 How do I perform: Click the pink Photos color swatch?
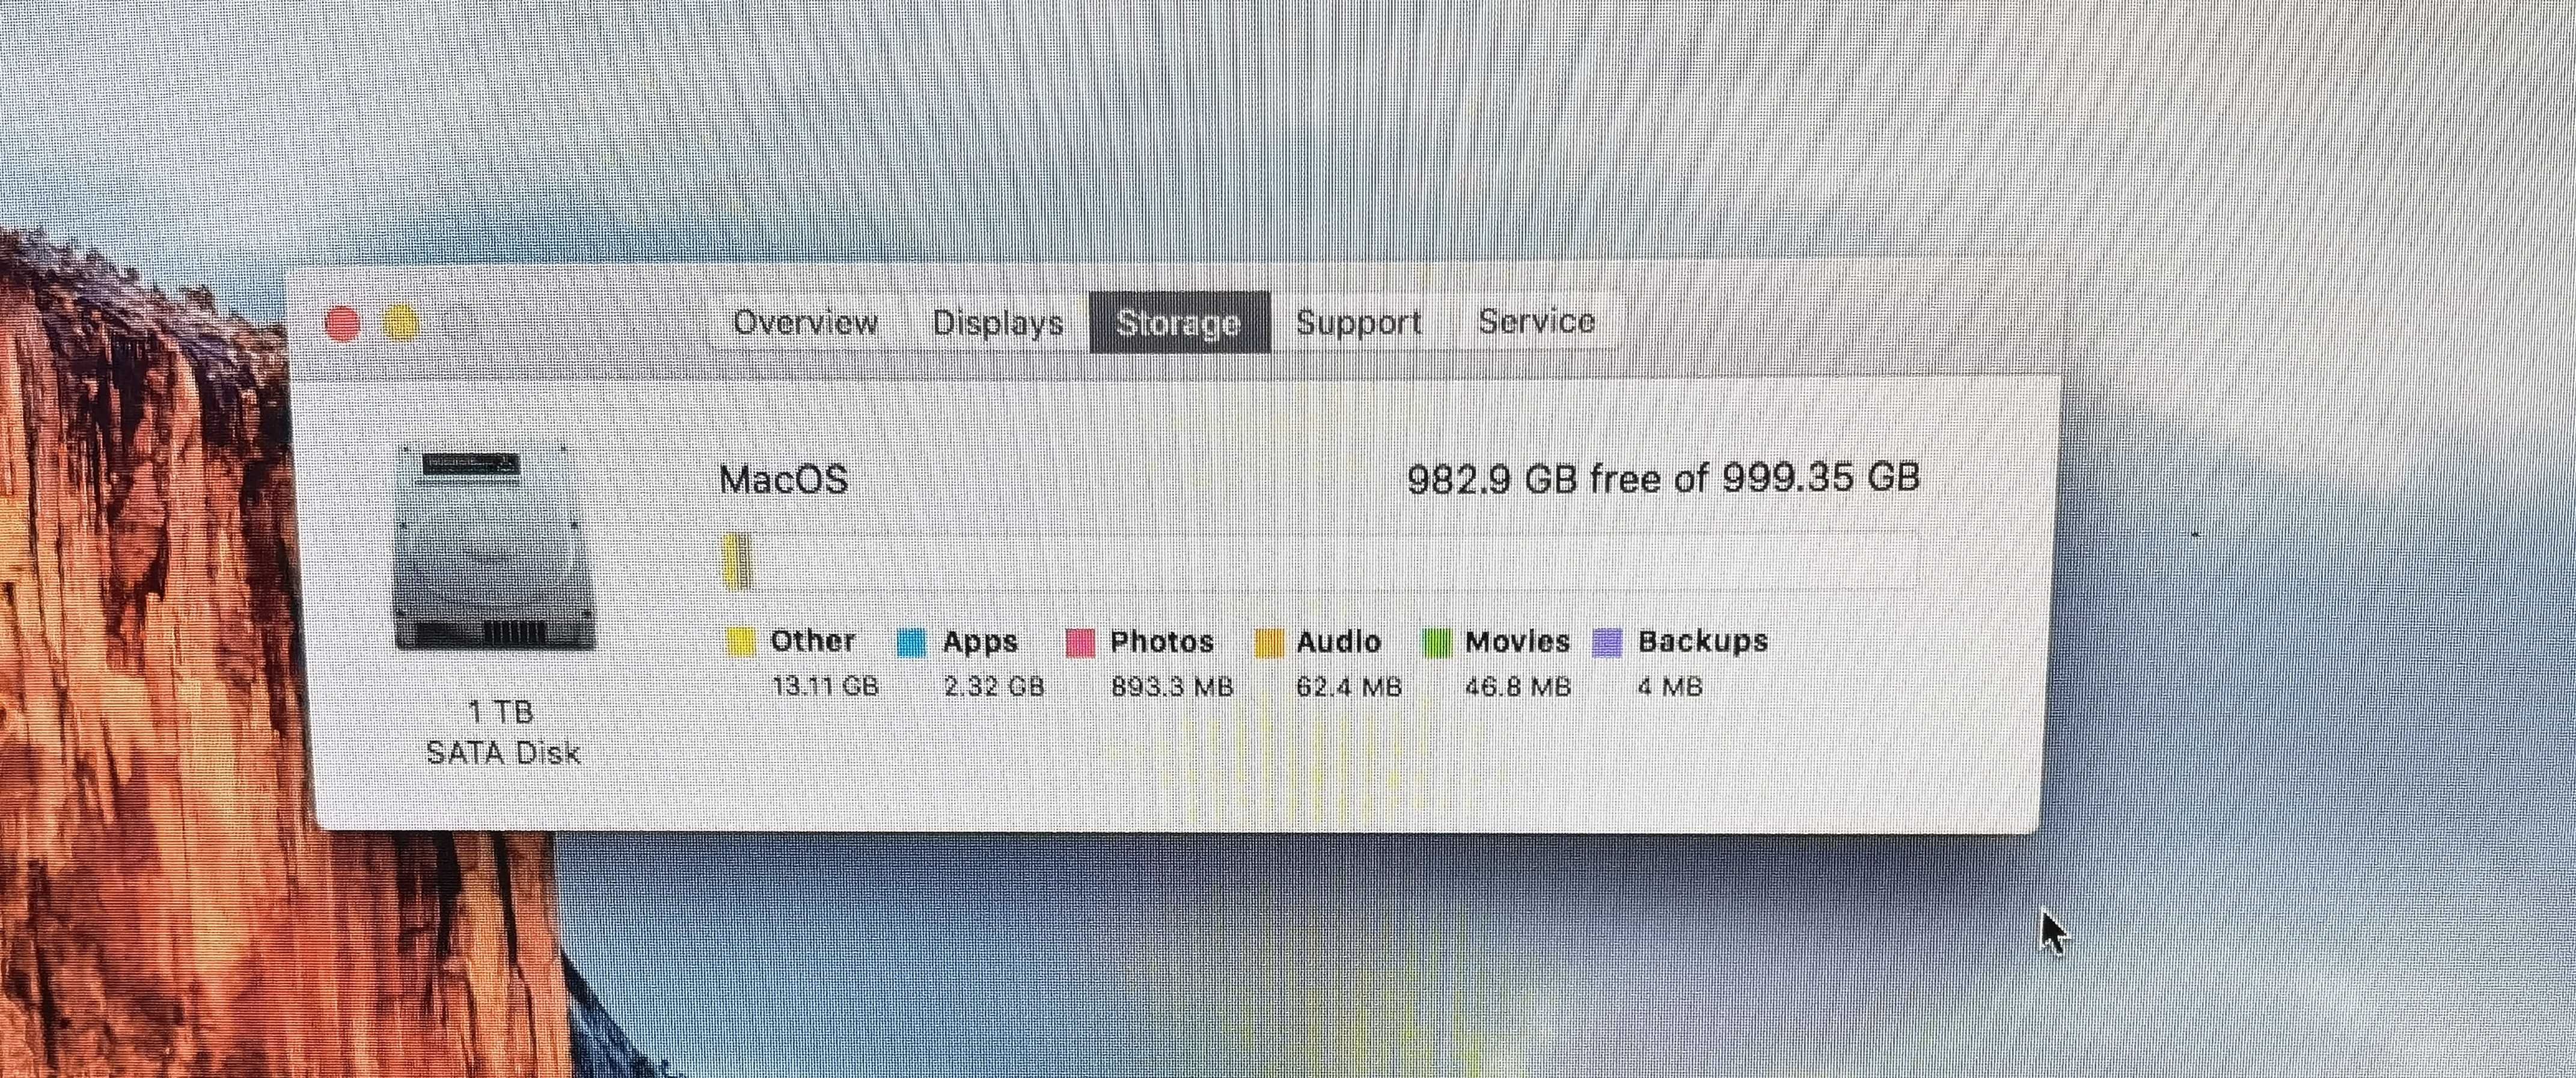(1081, 642)
